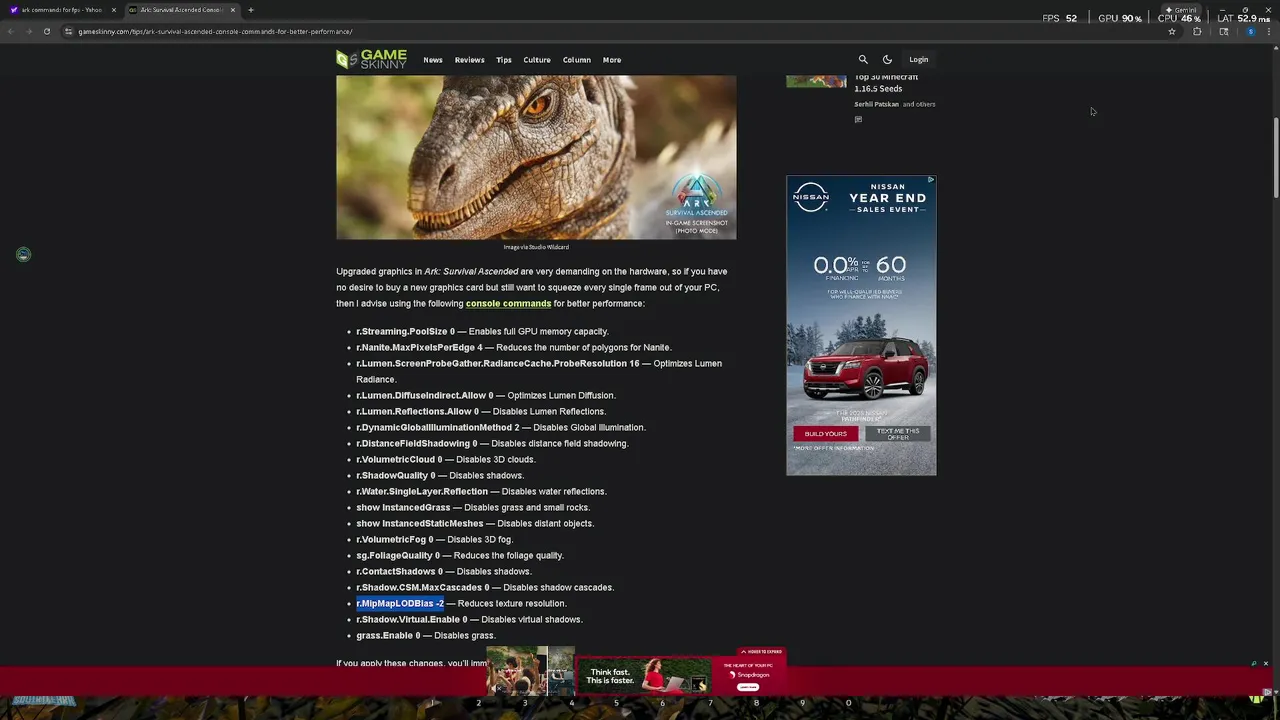Open Gemini button in title bar
Image resolution: width=1280 pixels, height=720 pixels.
coord(1181,10)
